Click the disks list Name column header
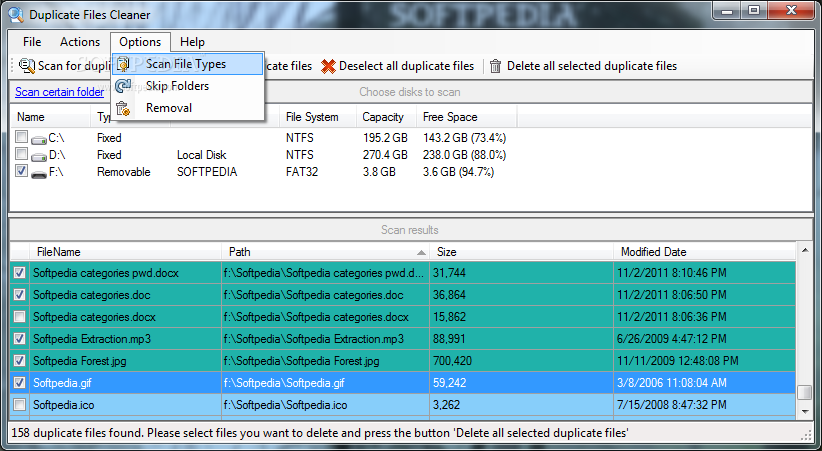 50,117
